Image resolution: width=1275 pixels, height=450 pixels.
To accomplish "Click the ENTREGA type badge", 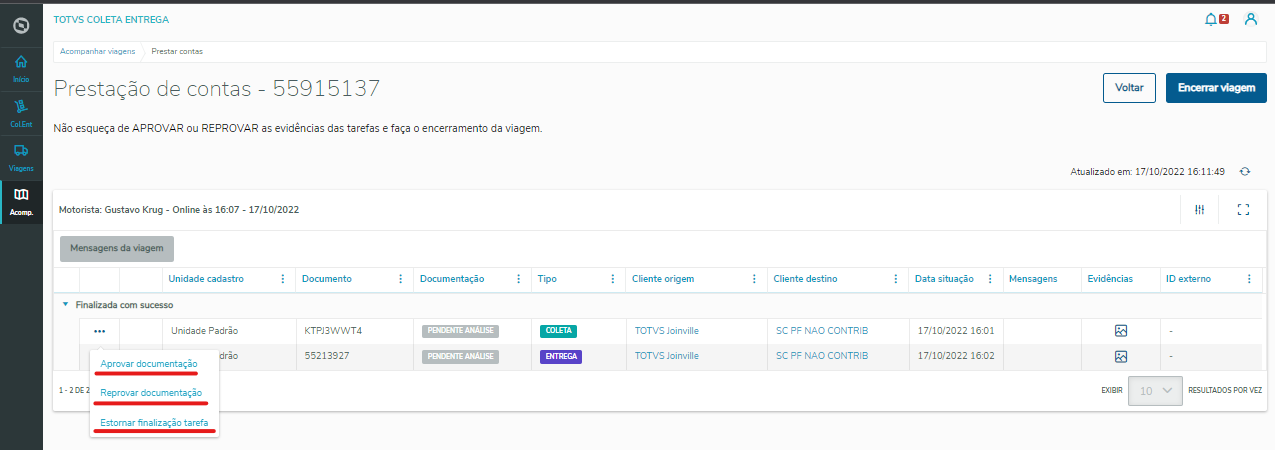I will click(x=561, y=356).
